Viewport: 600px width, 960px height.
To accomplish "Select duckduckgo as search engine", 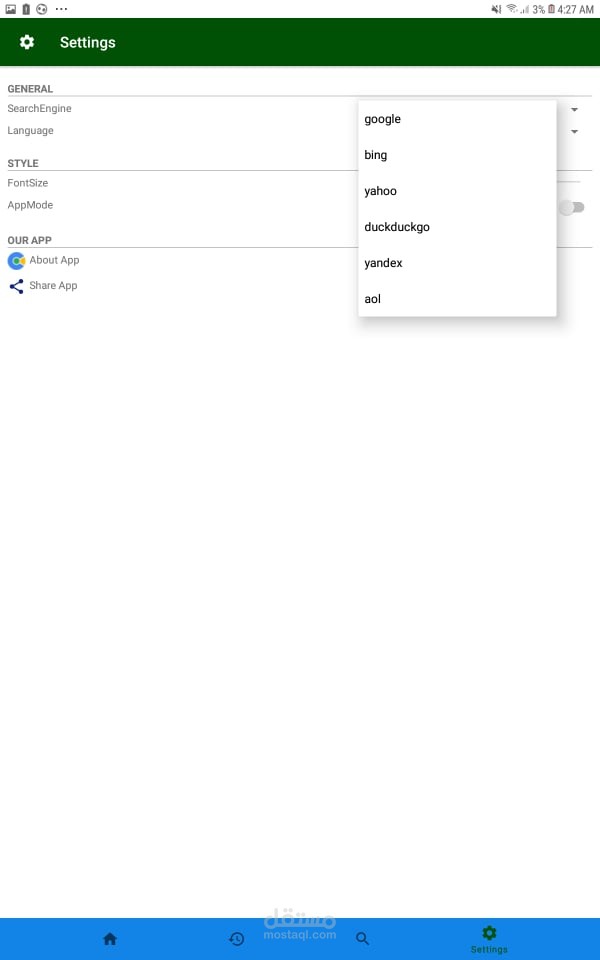I will pyautogui.click(x=457, y=227).
